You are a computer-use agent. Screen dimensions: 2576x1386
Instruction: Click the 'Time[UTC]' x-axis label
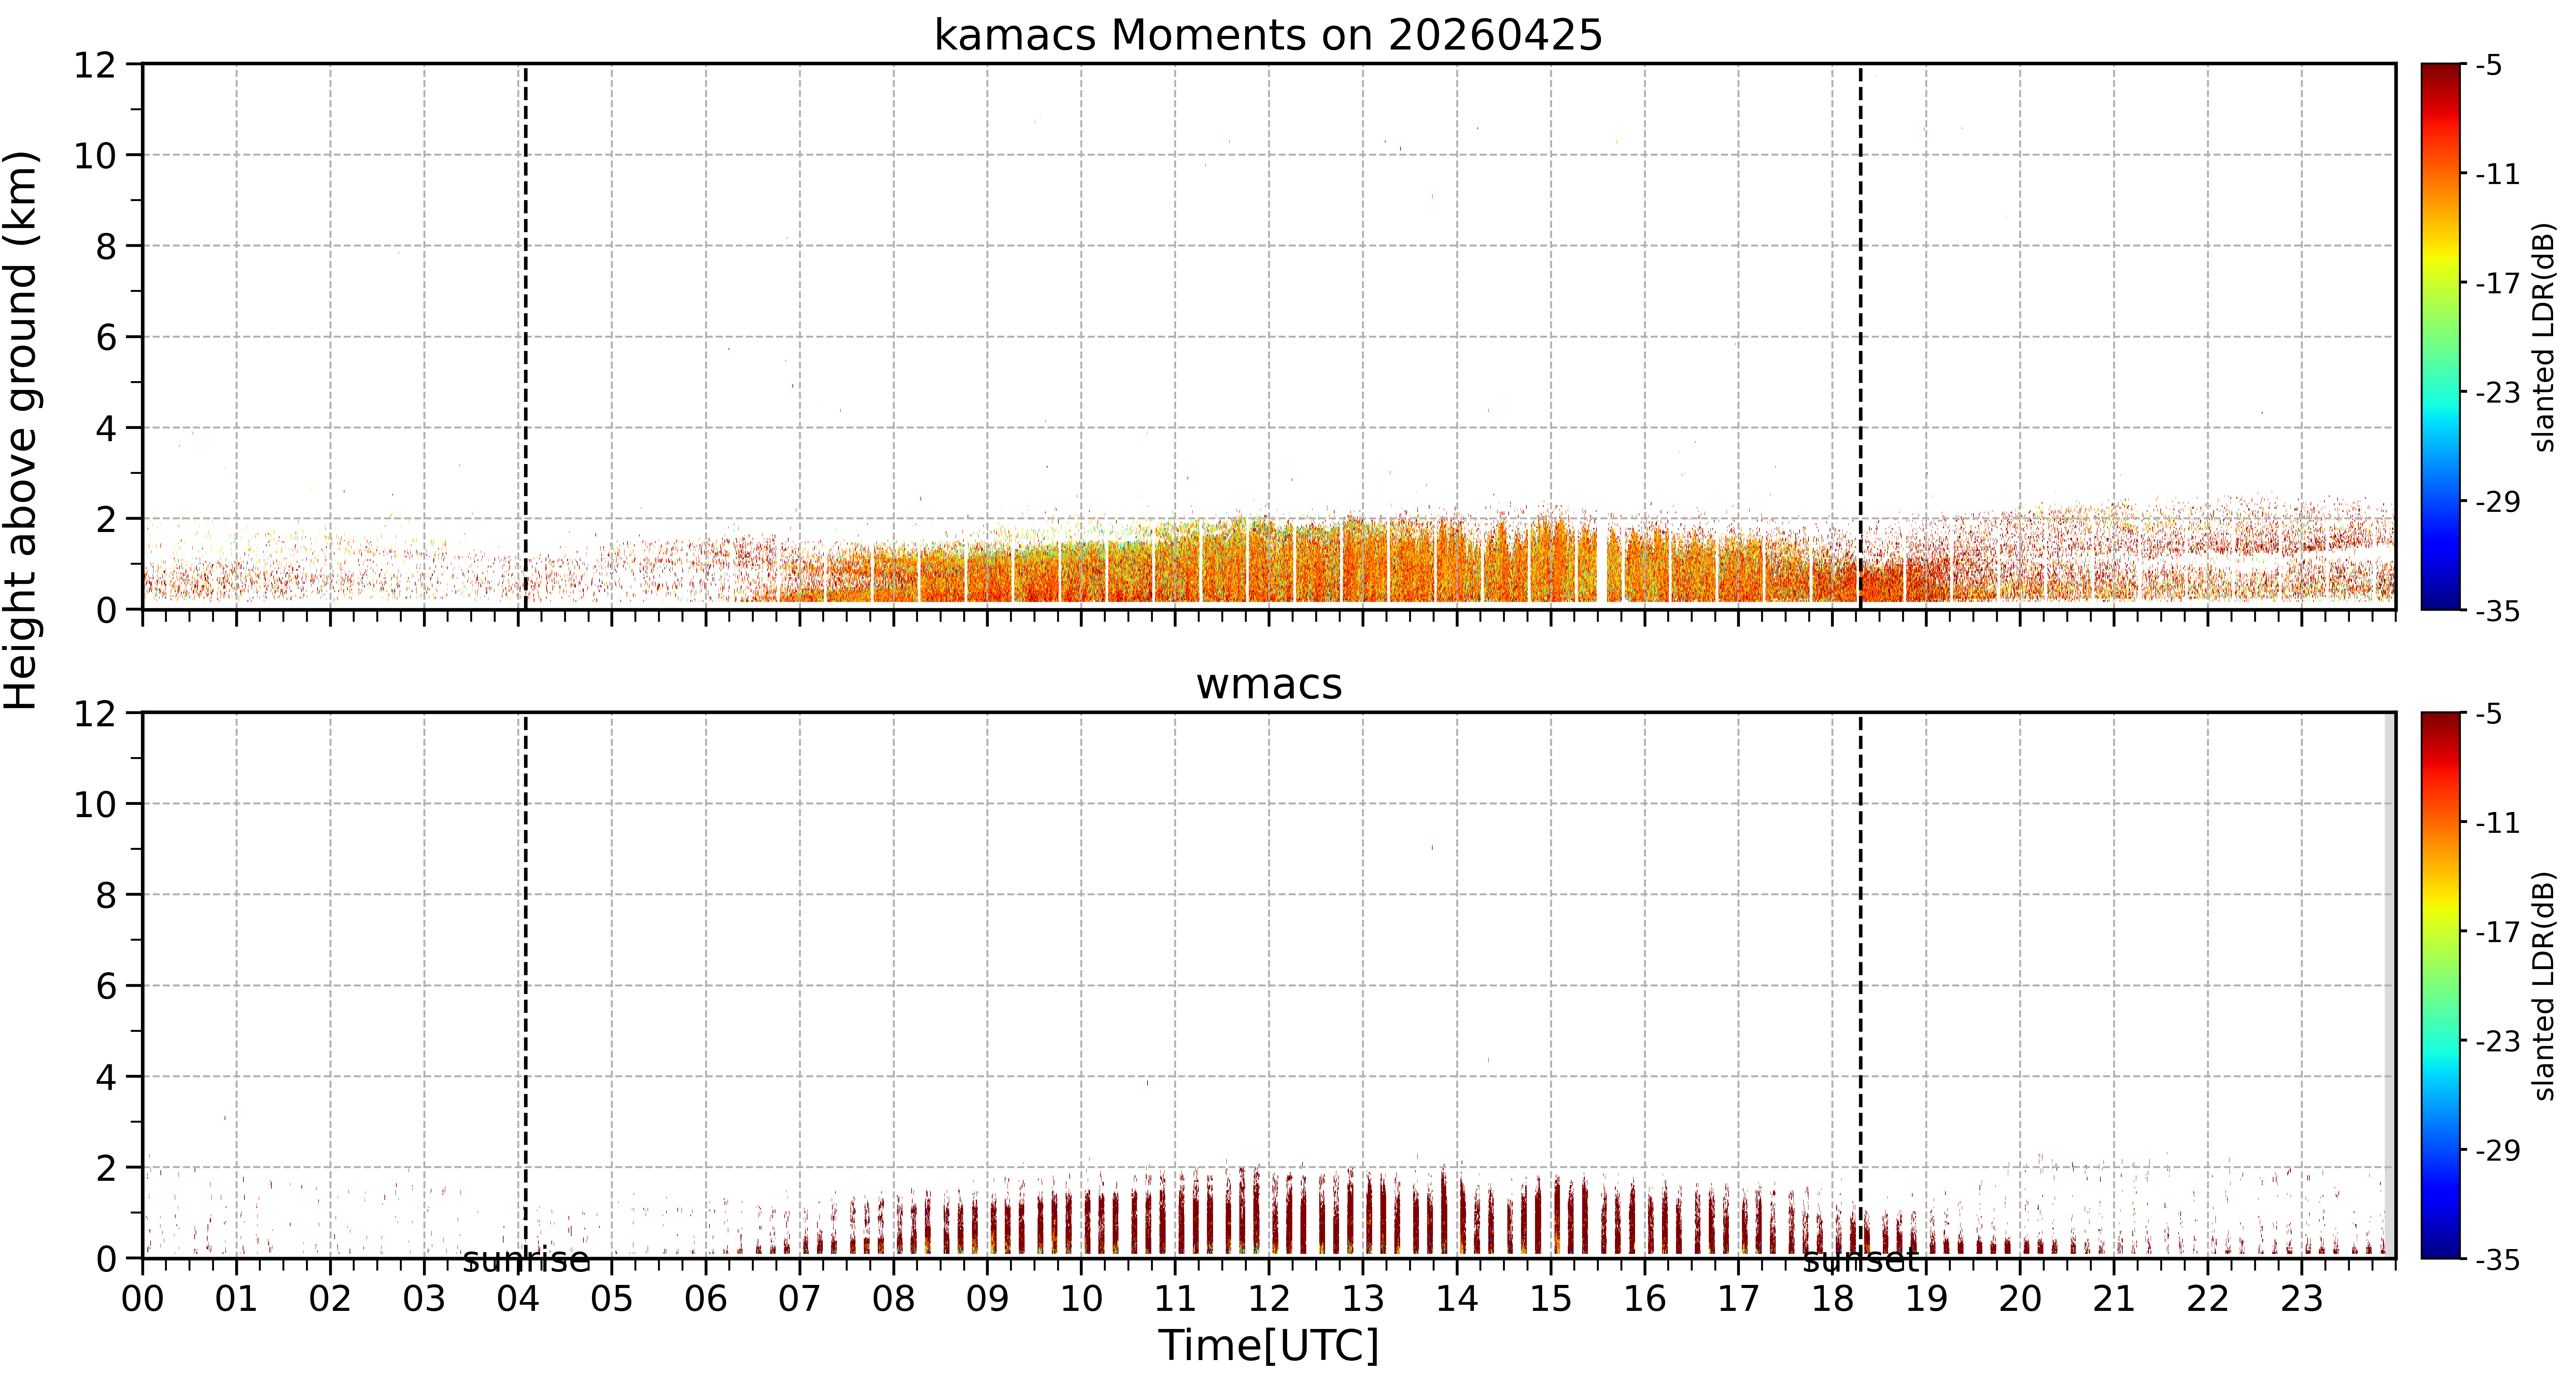tap(1268, 1346)
